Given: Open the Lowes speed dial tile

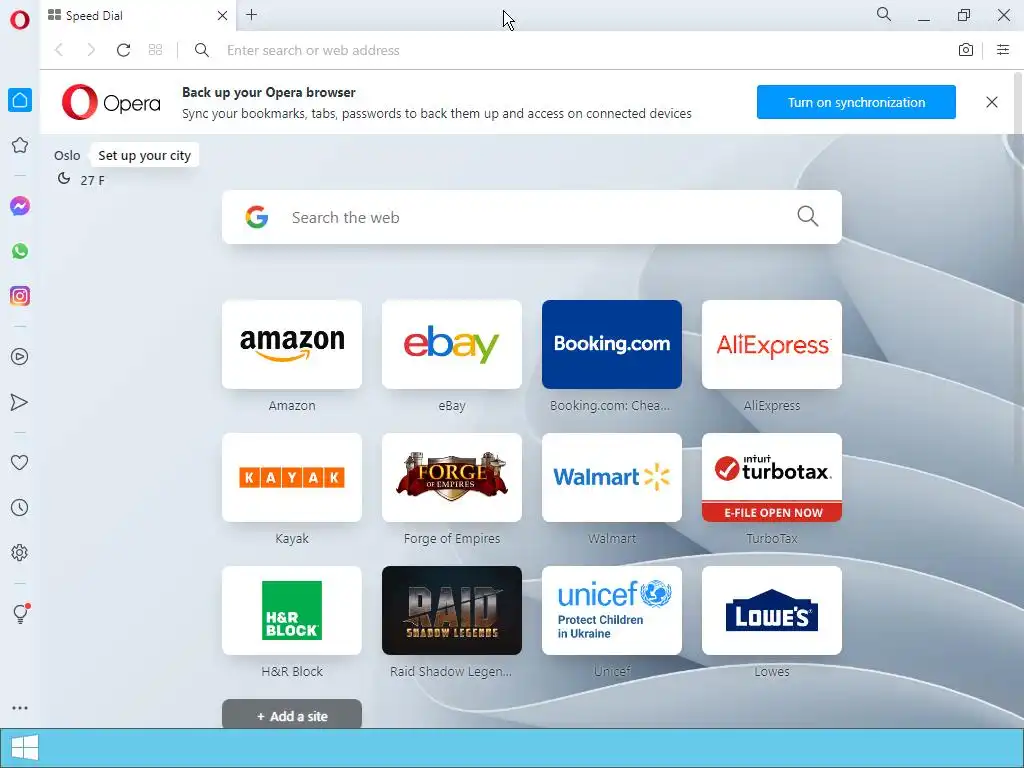Looking at the screenshot, I should click(x=772, y=611).
